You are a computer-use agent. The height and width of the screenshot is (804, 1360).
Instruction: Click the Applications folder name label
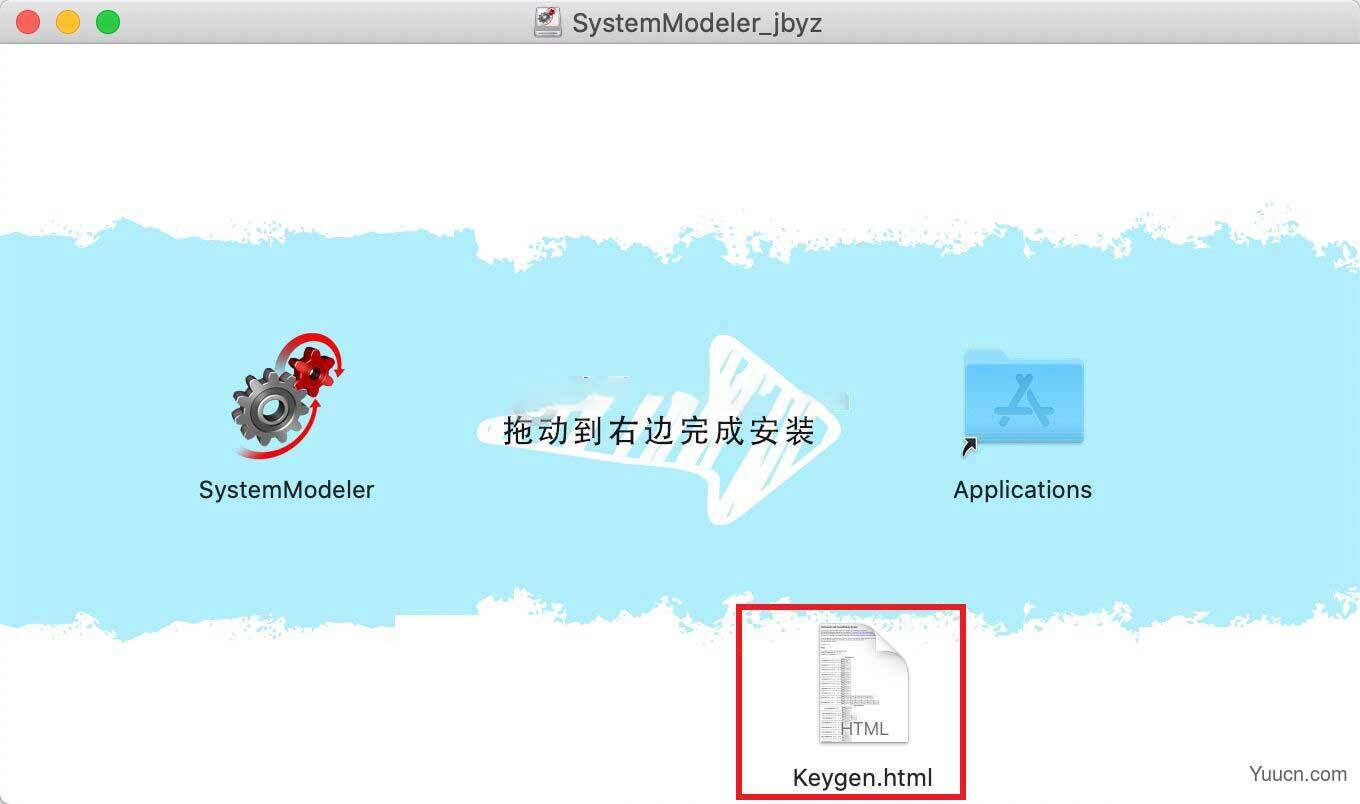pos(1022,490)
